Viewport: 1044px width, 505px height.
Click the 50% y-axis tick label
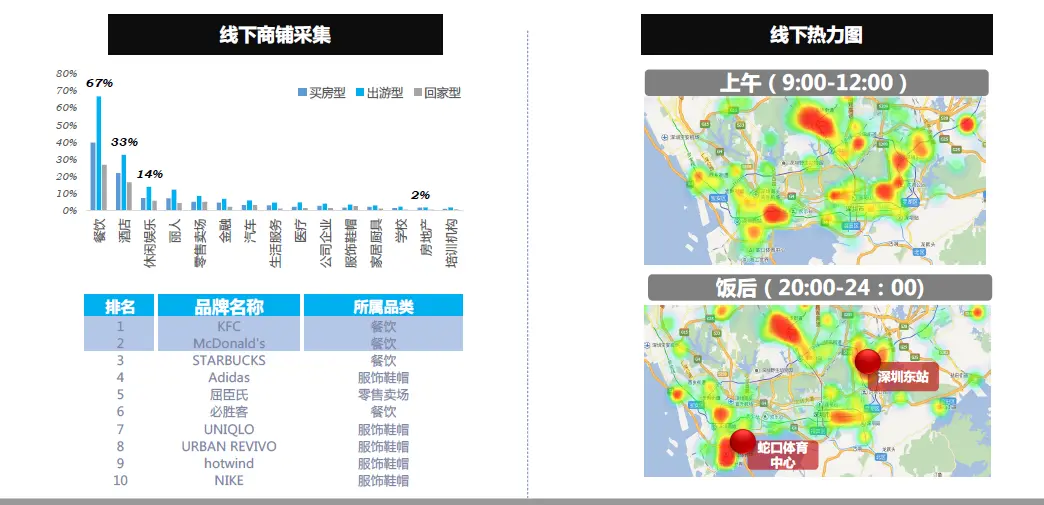click(x=67, y=125)
